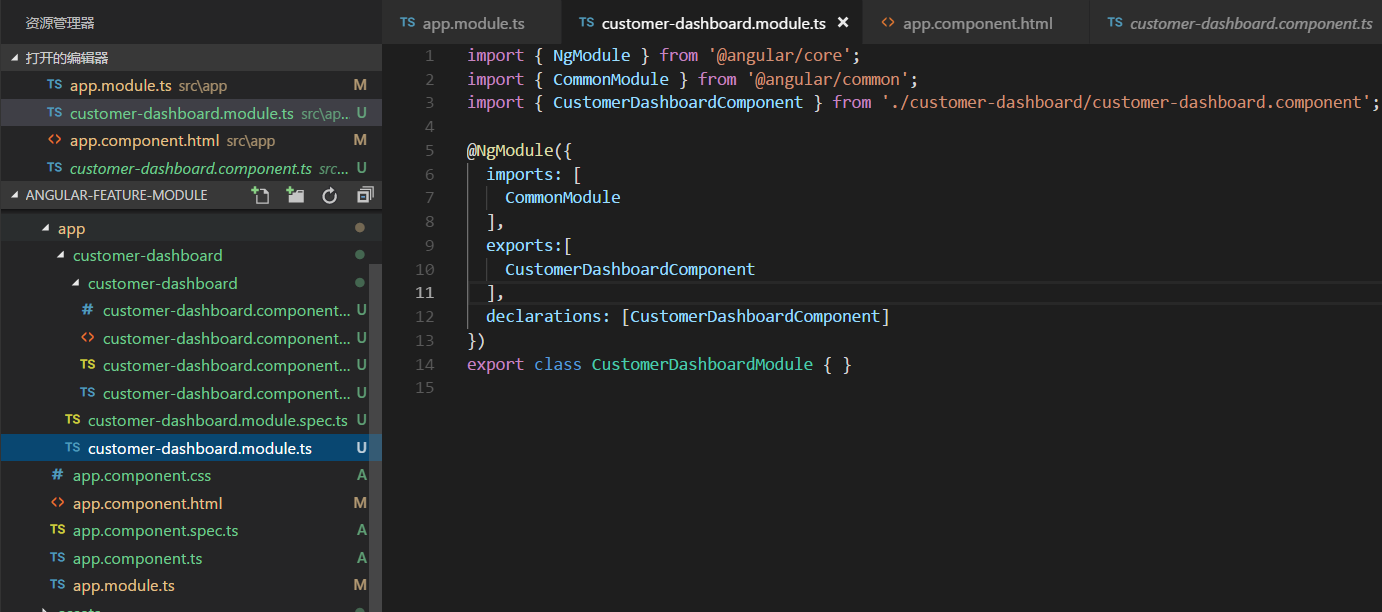Click the yellow TS icon beside app.component.spec.ts
The image size is (1382, 612).
point(57,530)
